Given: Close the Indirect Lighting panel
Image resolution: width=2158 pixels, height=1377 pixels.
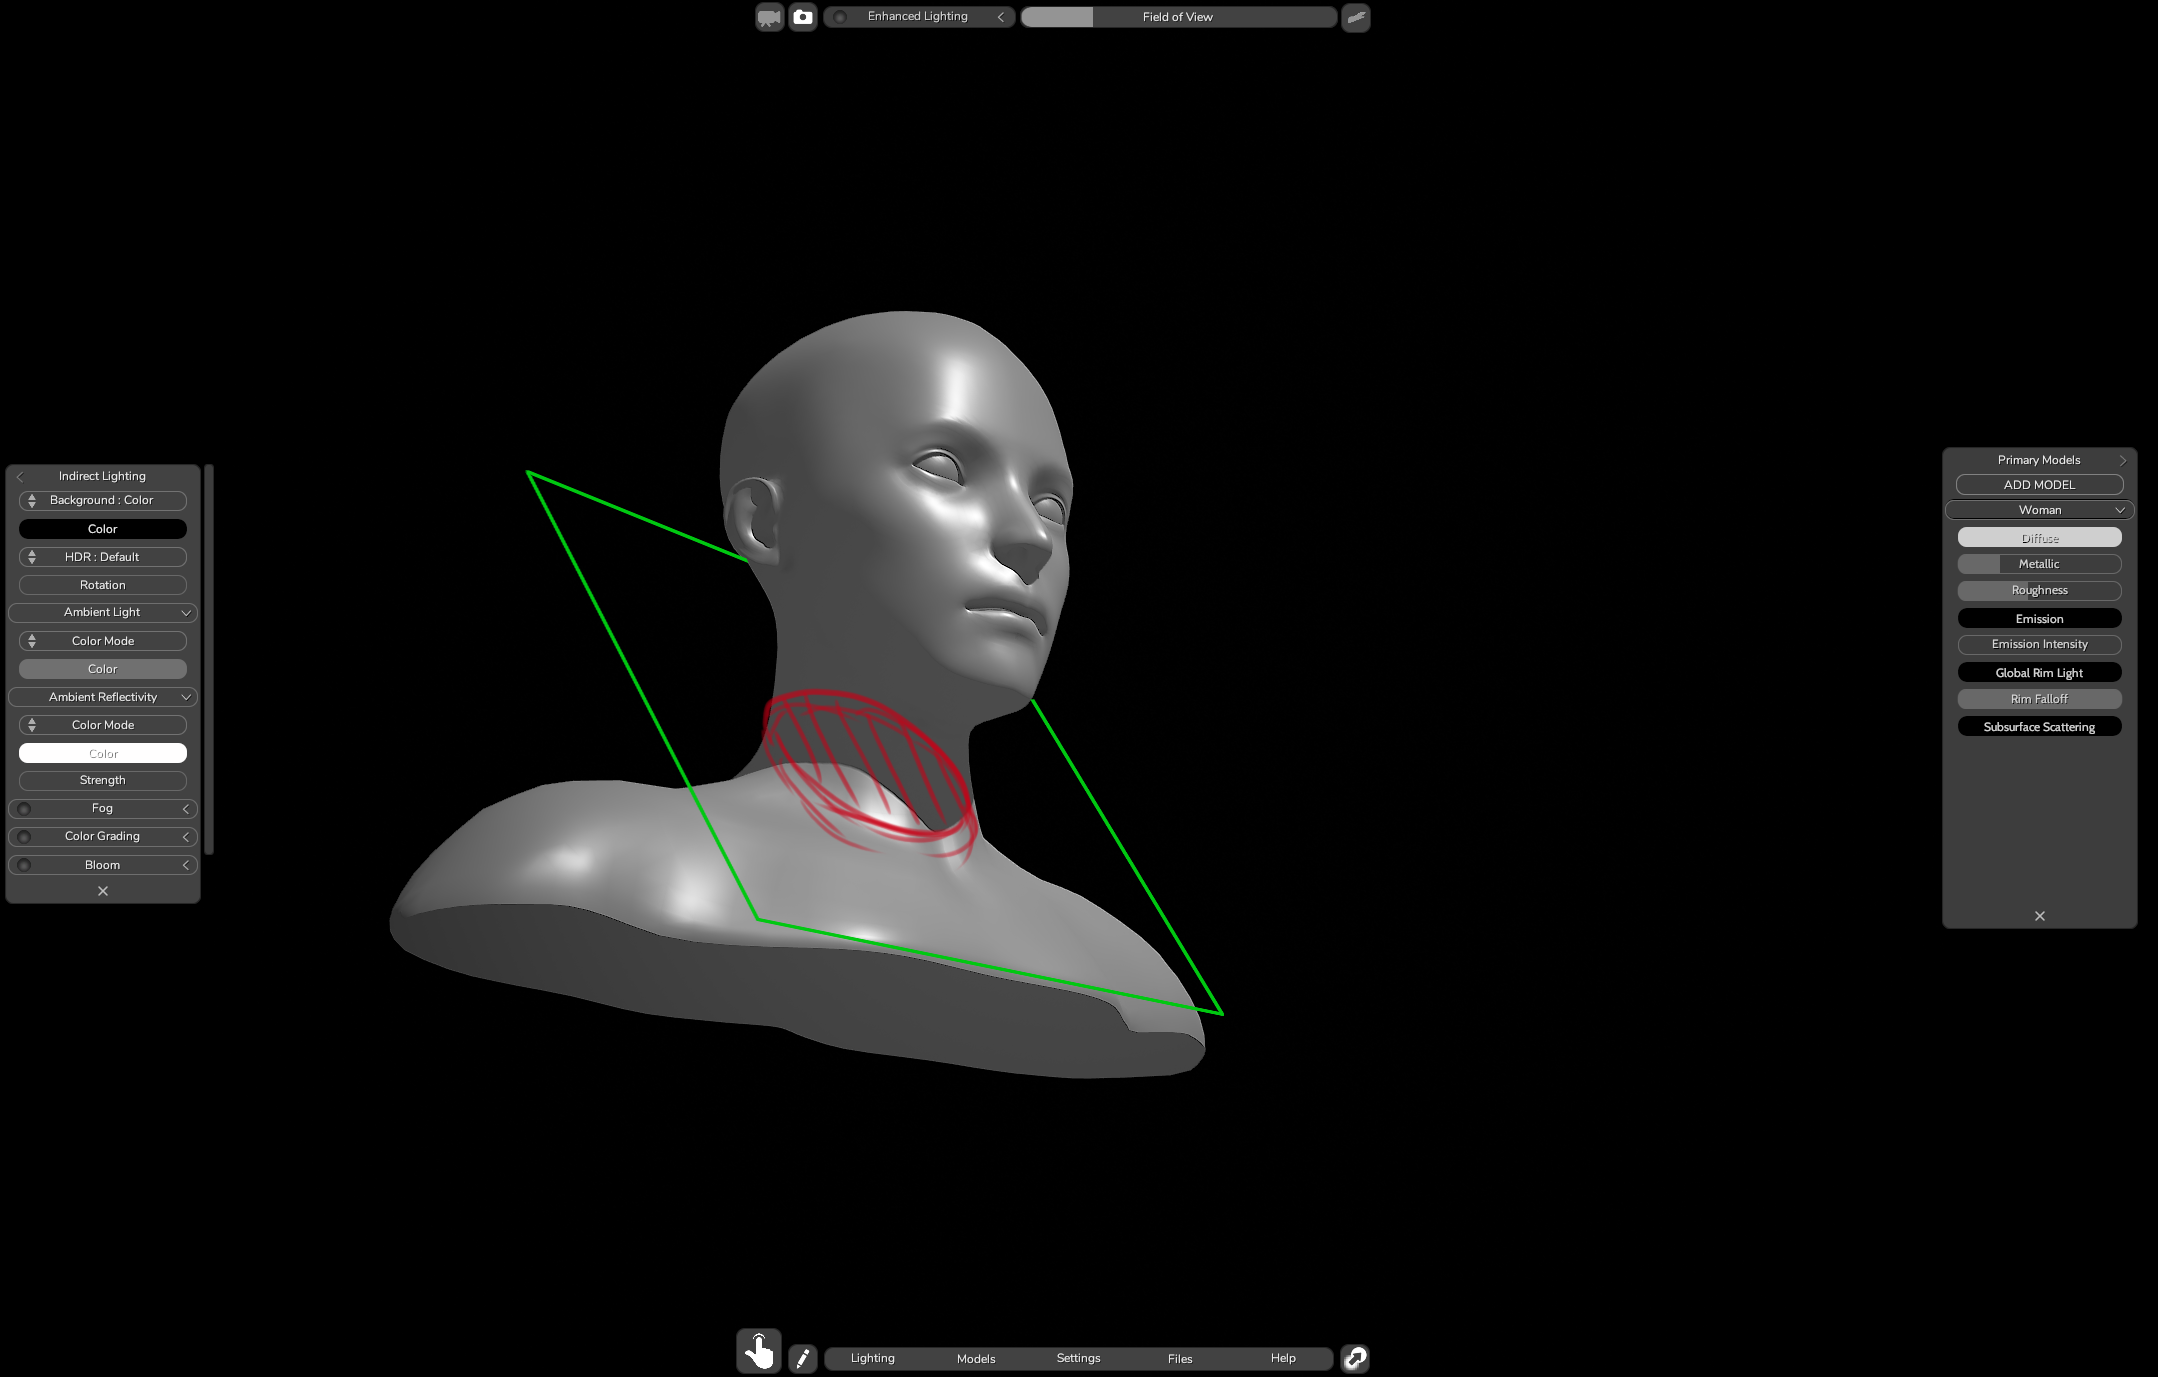Looking at the screenshot, I should pos(103,891).
